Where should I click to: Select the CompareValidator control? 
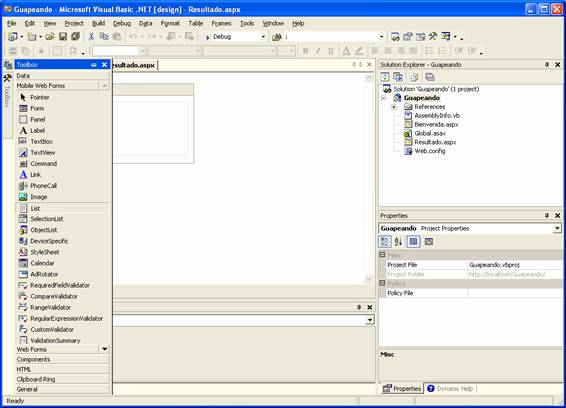coord(62,296)
